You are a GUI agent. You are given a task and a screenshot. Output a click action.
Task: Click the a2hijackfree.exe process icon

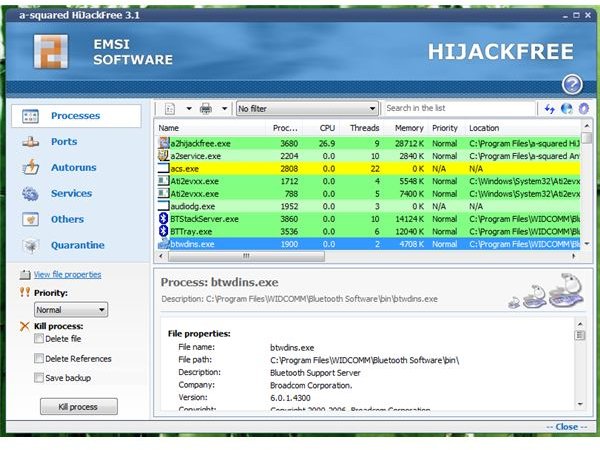click(164, 143)
